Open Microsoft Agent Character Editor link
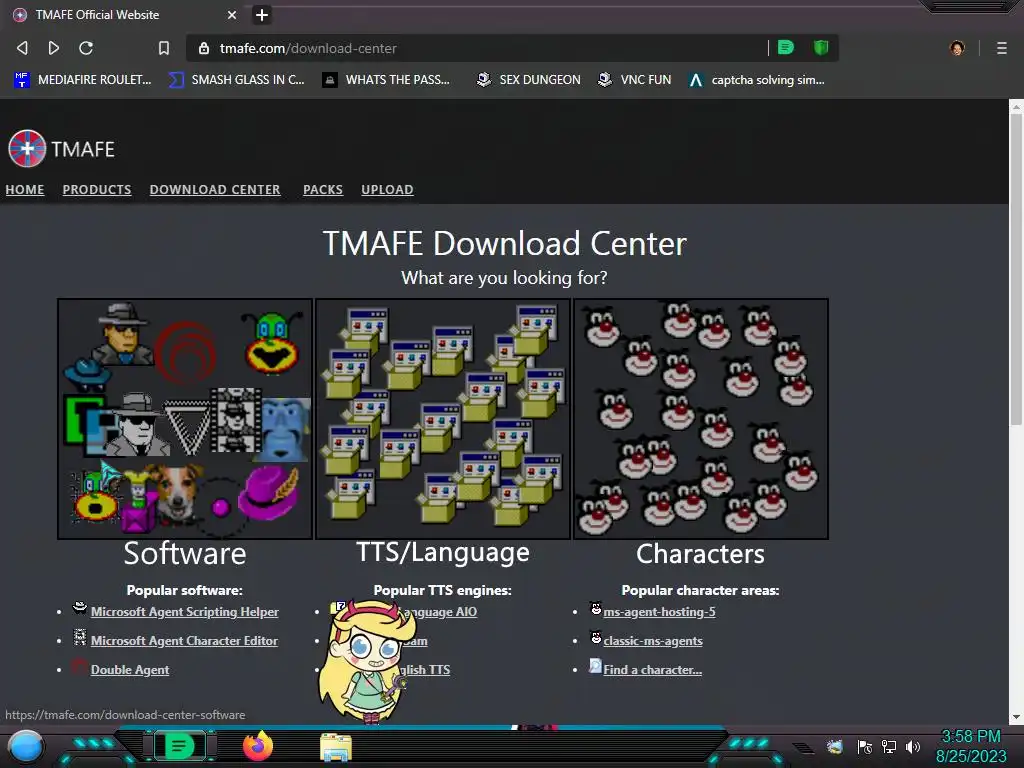Screen dimensions: 1024x768 (184, 641)
